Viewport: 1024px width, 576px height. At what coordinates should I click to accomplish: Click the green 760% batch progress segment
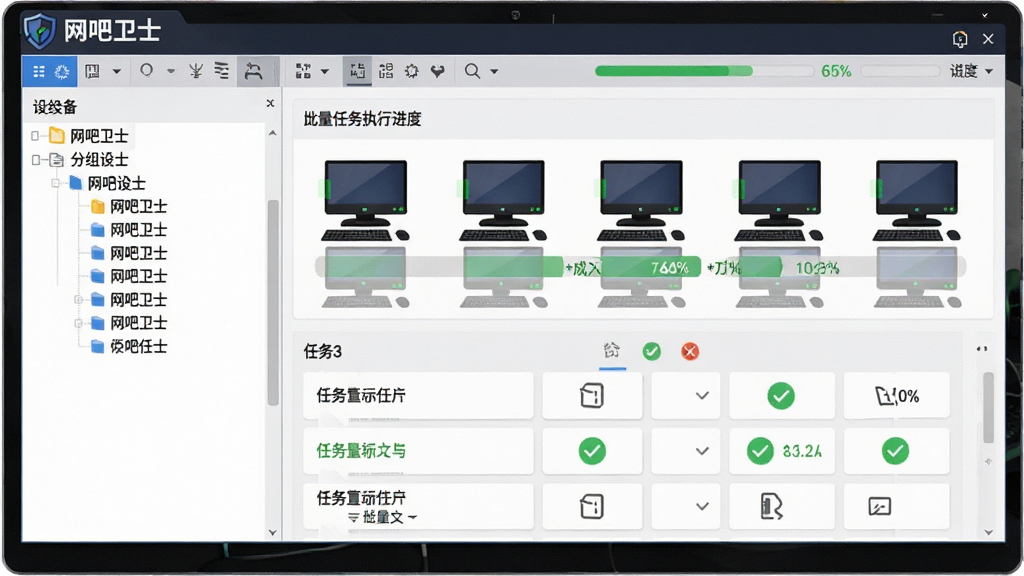[650, 267]
